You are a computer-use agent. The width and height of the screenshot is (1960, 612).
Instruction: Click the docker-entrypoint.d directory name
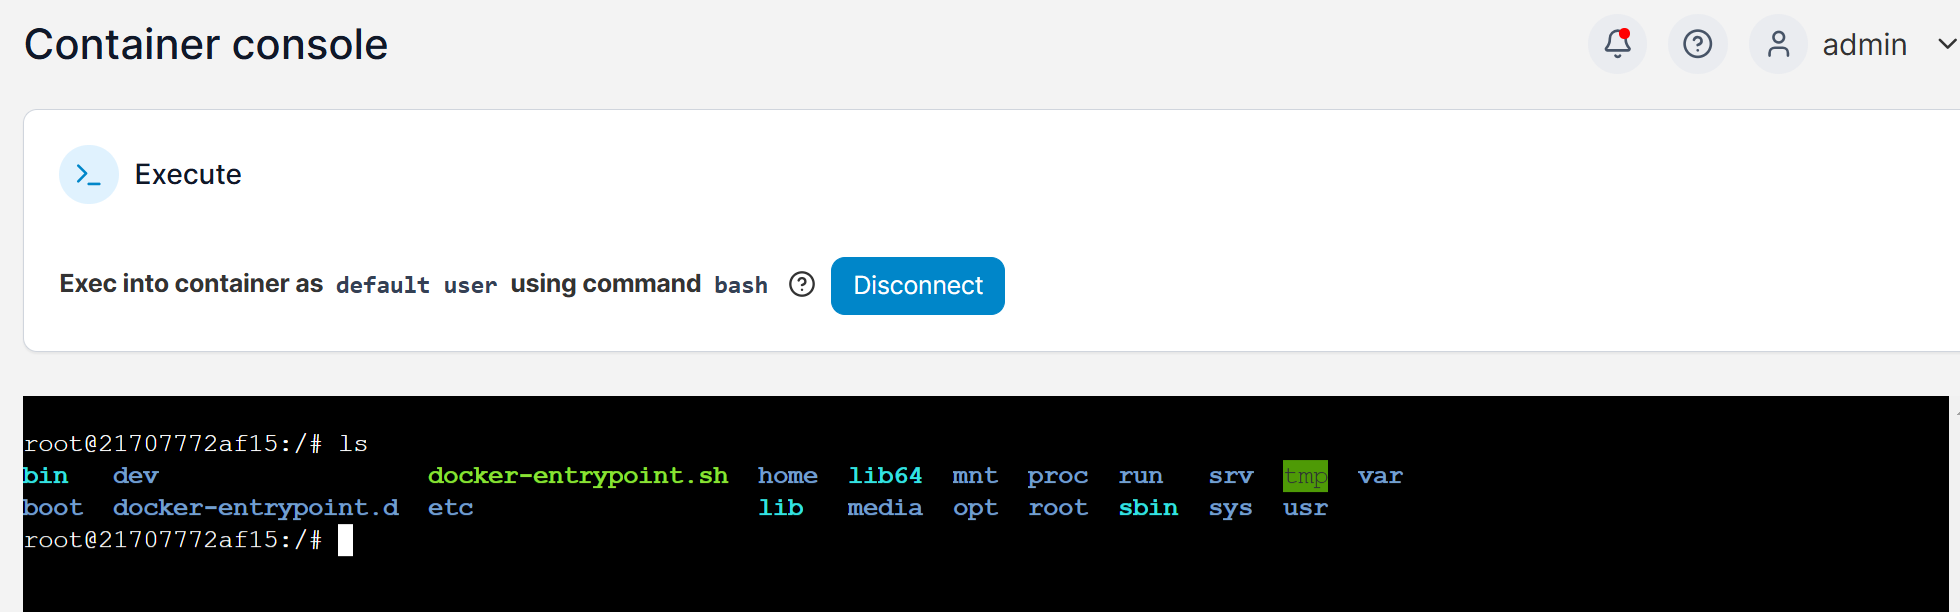(256, 508)
